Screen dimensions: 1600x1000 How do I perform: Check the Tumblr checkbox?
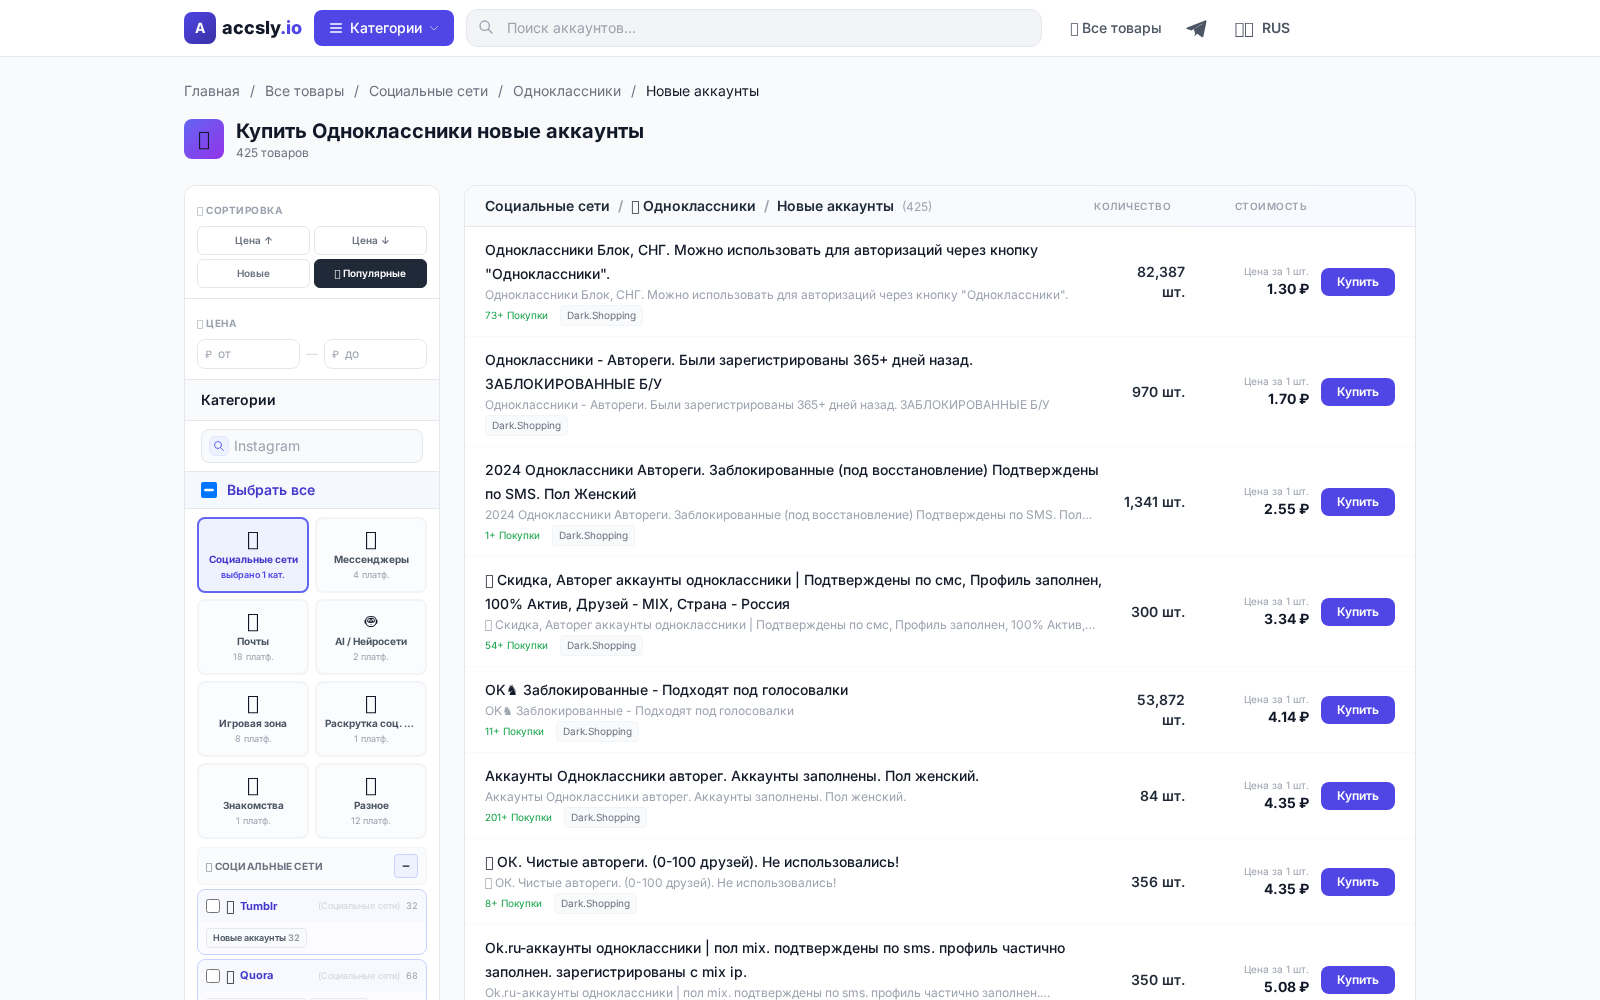(x=213, y=906)
